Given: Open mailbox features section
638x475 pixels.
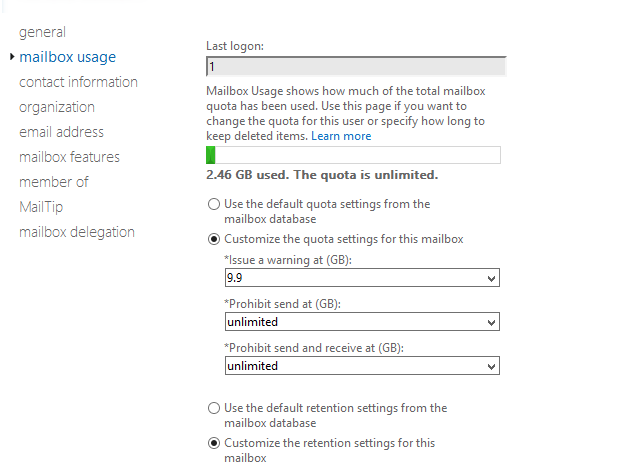Looking at the screenshot, I should (69, 157).
